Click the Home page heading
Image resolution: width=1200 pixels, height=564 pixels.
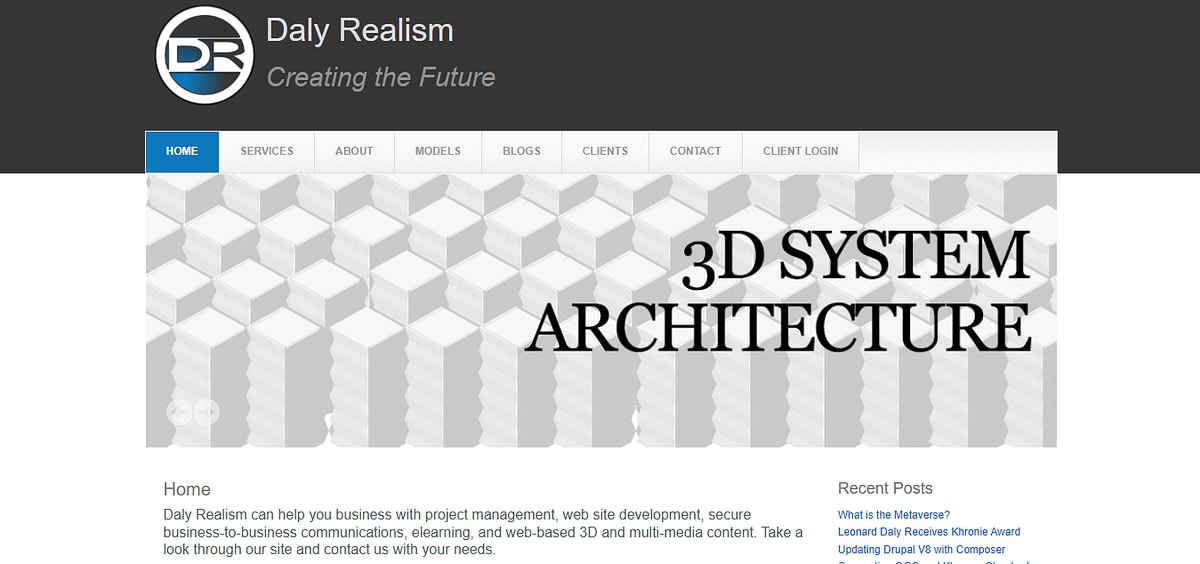point(187,489)
